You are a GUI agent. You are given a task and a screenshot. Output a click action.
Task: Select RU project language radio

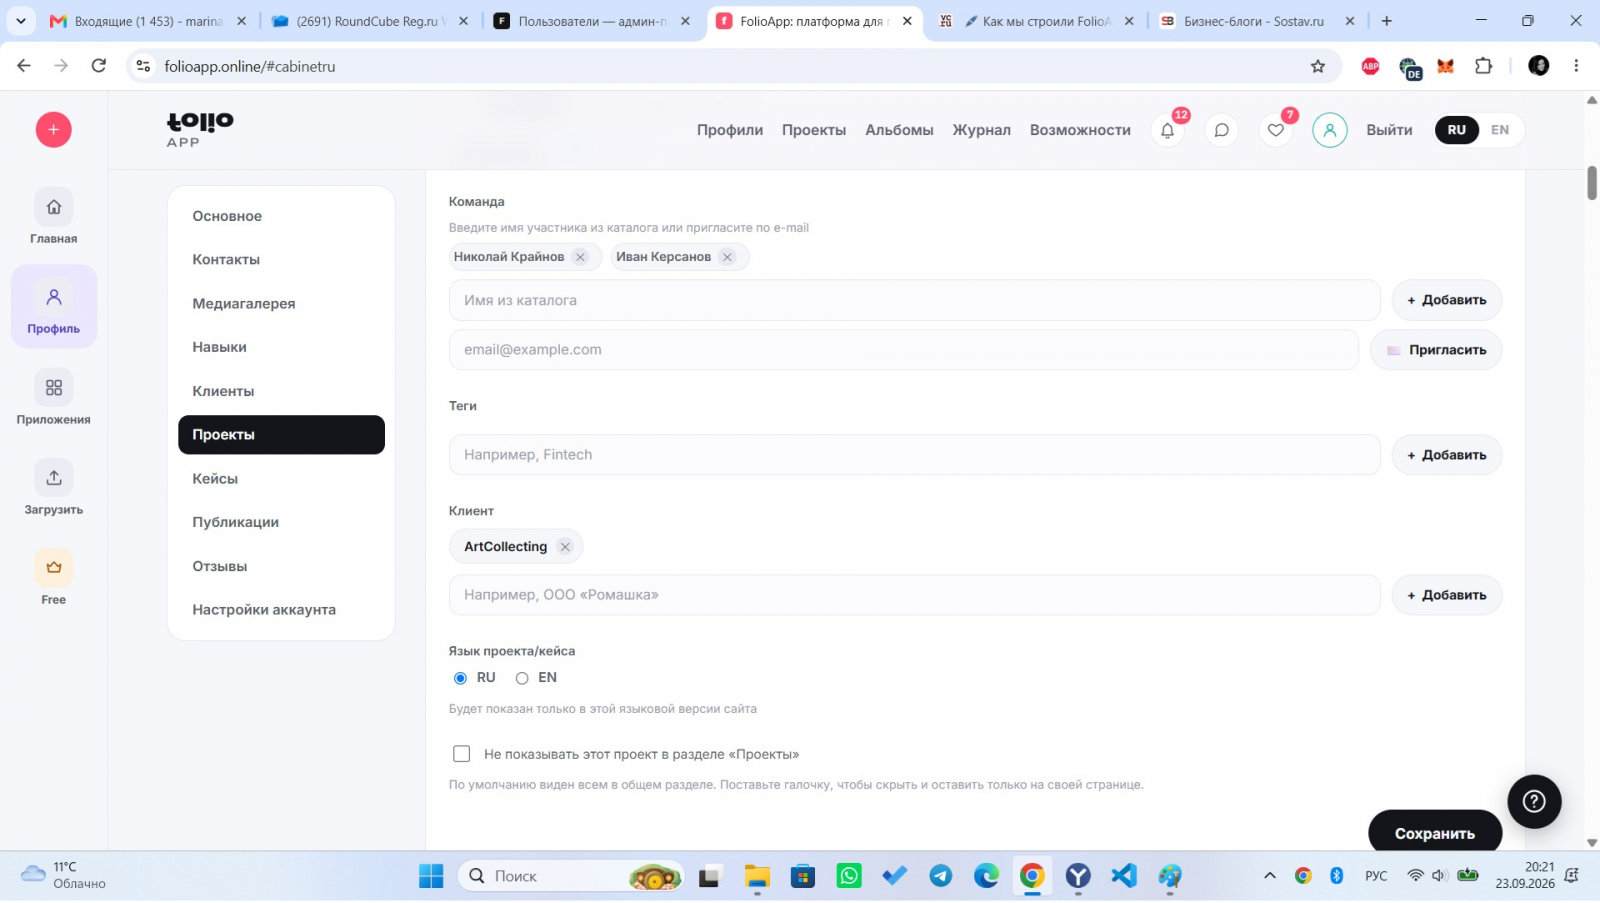[461, 678]
